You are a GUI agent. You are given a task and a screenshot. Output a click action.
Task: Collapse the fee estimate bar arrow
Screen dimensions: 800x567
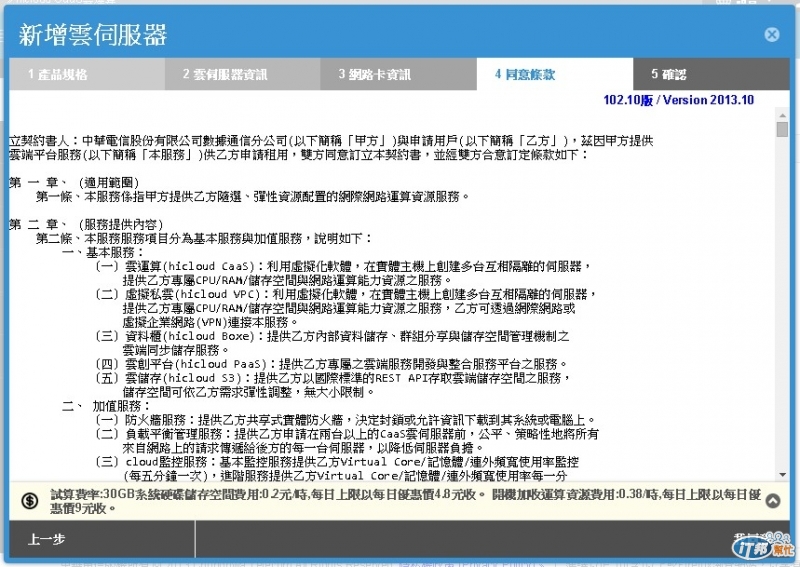click(773, 501)
